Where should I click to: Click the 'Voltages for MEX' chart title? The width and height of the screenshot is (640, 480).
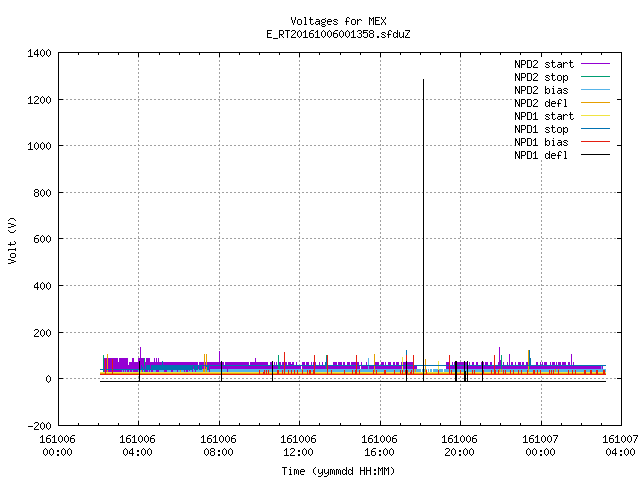tap(338, 21)
